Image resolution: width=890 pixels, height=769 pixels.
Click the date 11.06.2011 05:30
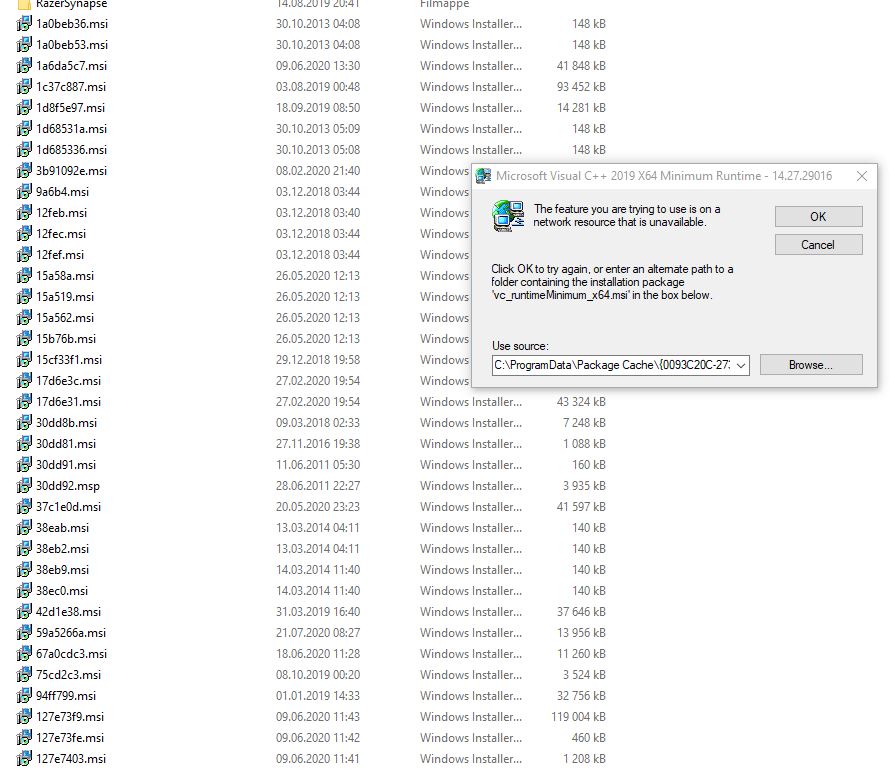click(318, 465)
